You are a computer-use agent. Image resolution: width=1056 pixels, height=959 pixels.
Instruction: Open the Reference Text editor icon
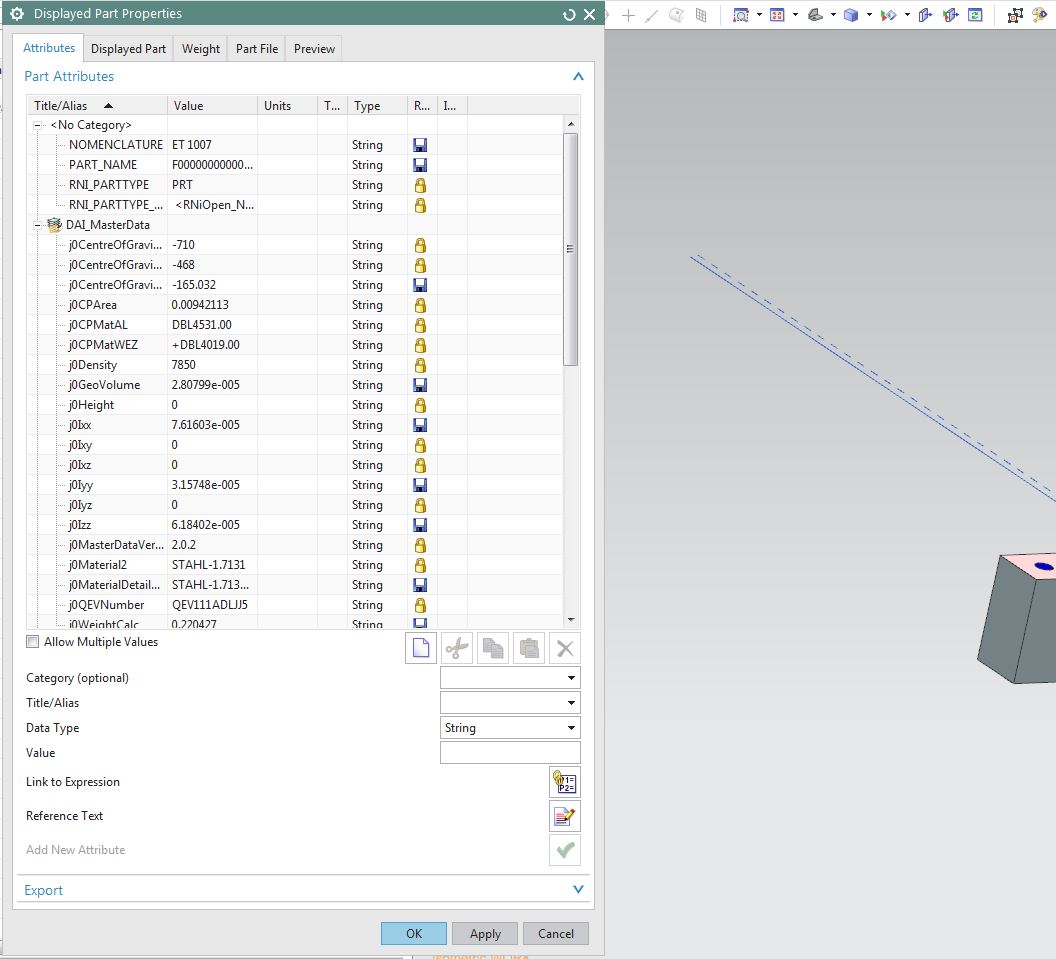point(565,816)
